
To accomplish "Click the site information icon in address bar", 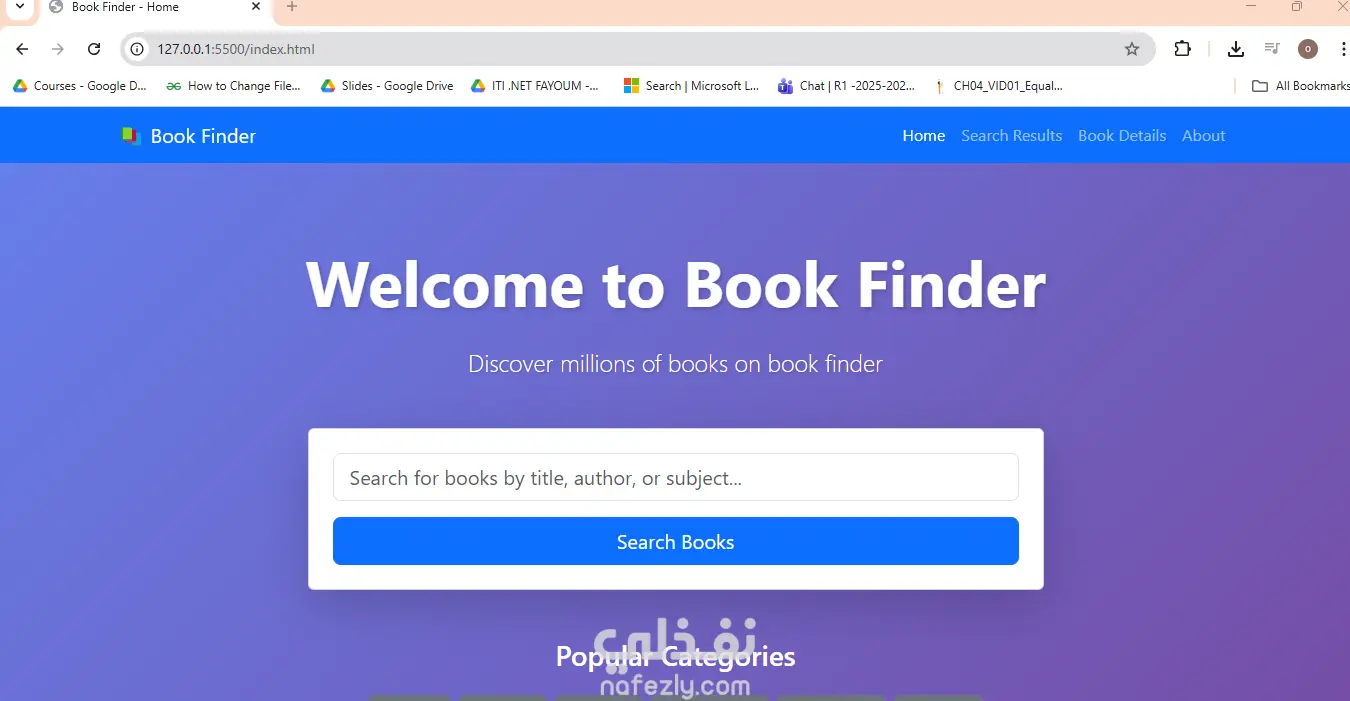I will coord(138,49).
